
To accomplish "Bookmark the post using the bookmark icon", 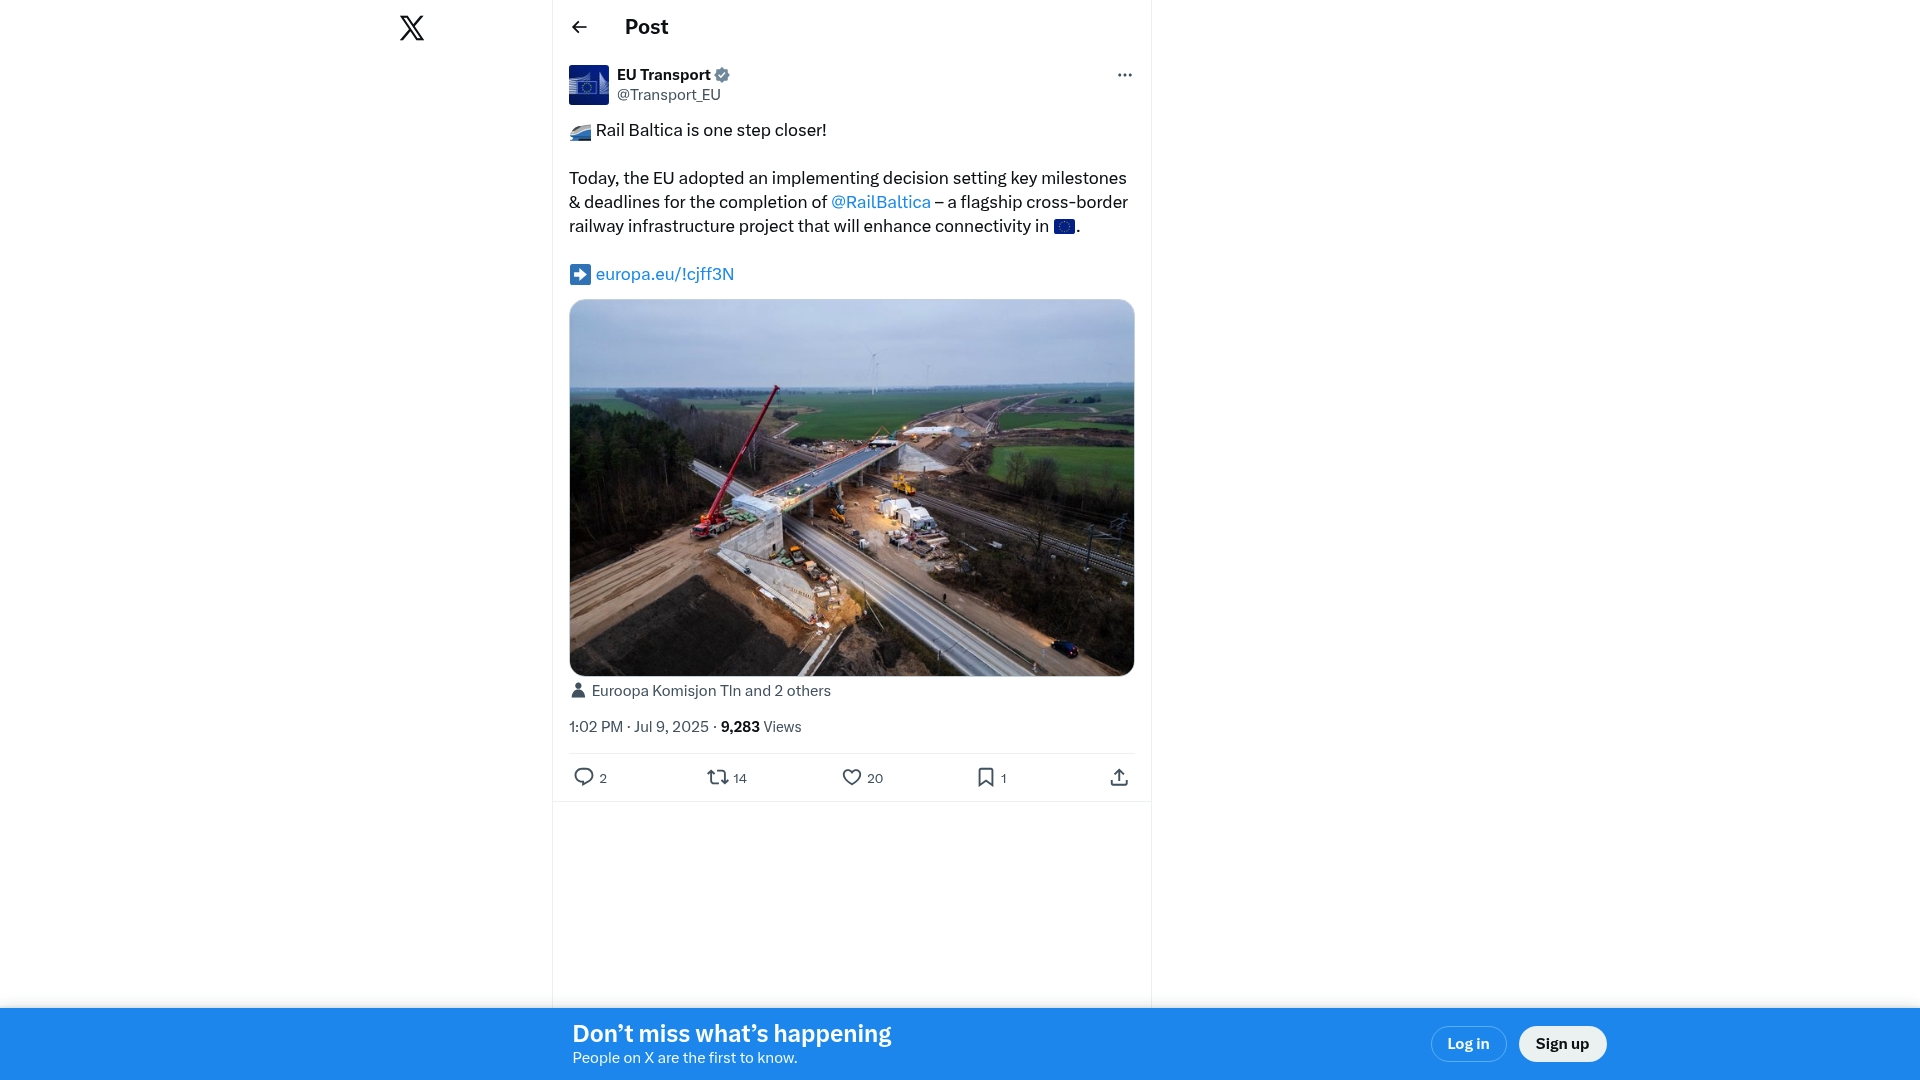I will [x=985, y=777].
